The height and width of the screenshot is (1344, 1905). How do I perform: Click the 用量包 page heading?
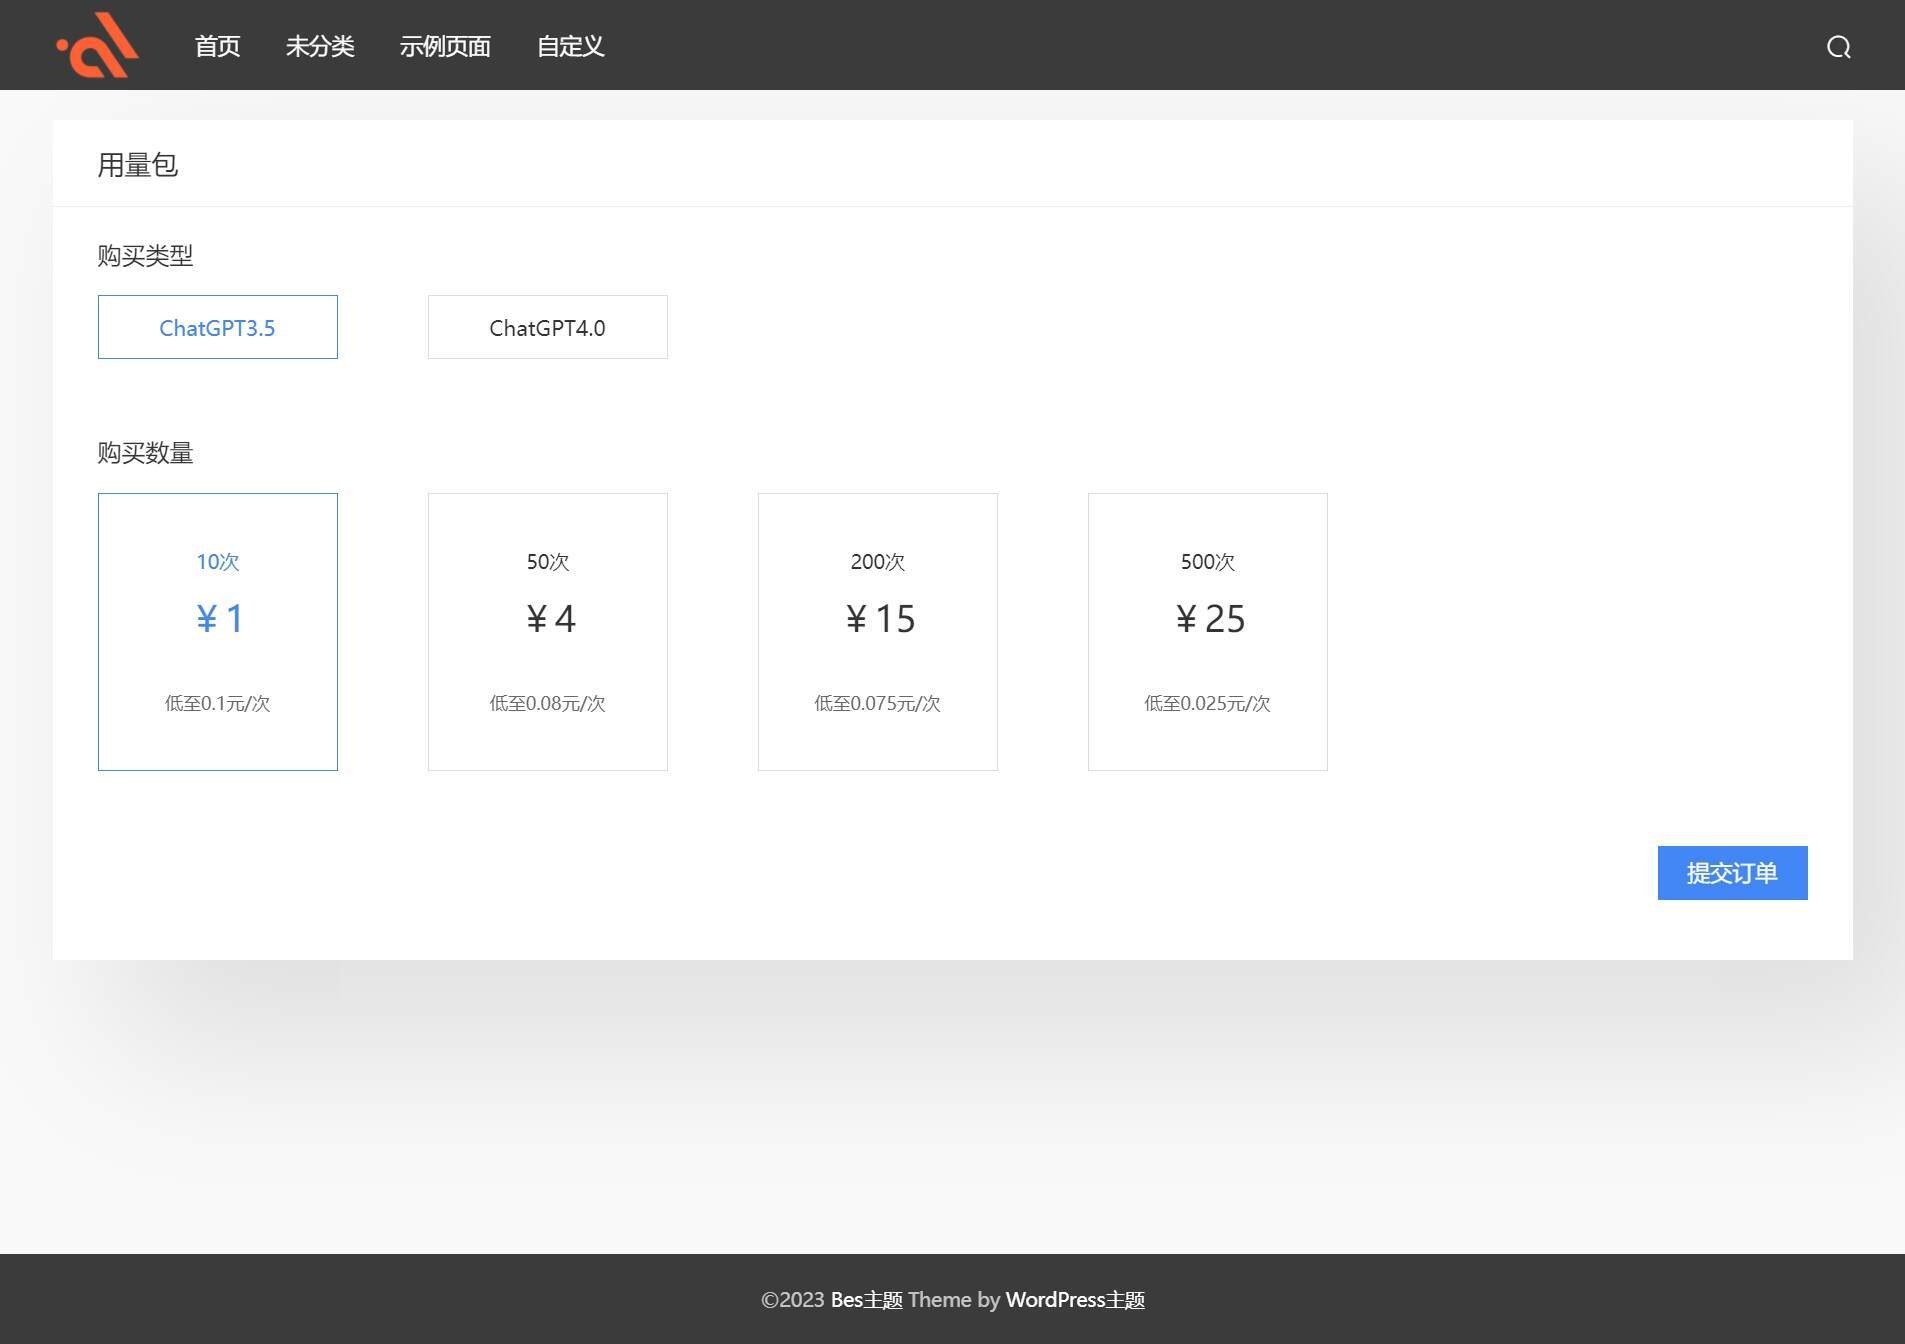click(x=138, y=165)
